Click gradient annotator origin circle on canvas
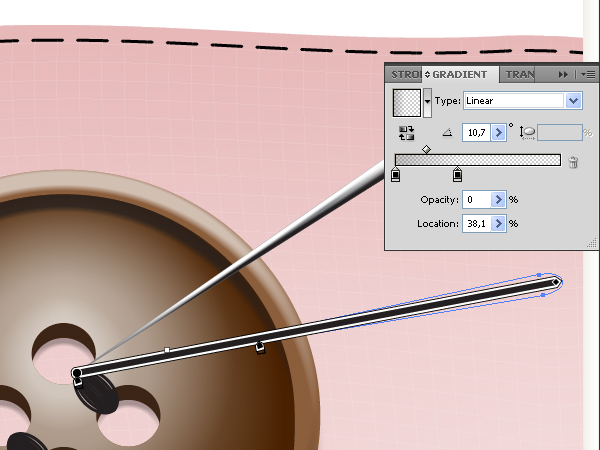The height and width of the screenshot is (450, 600). click(77, 373)
